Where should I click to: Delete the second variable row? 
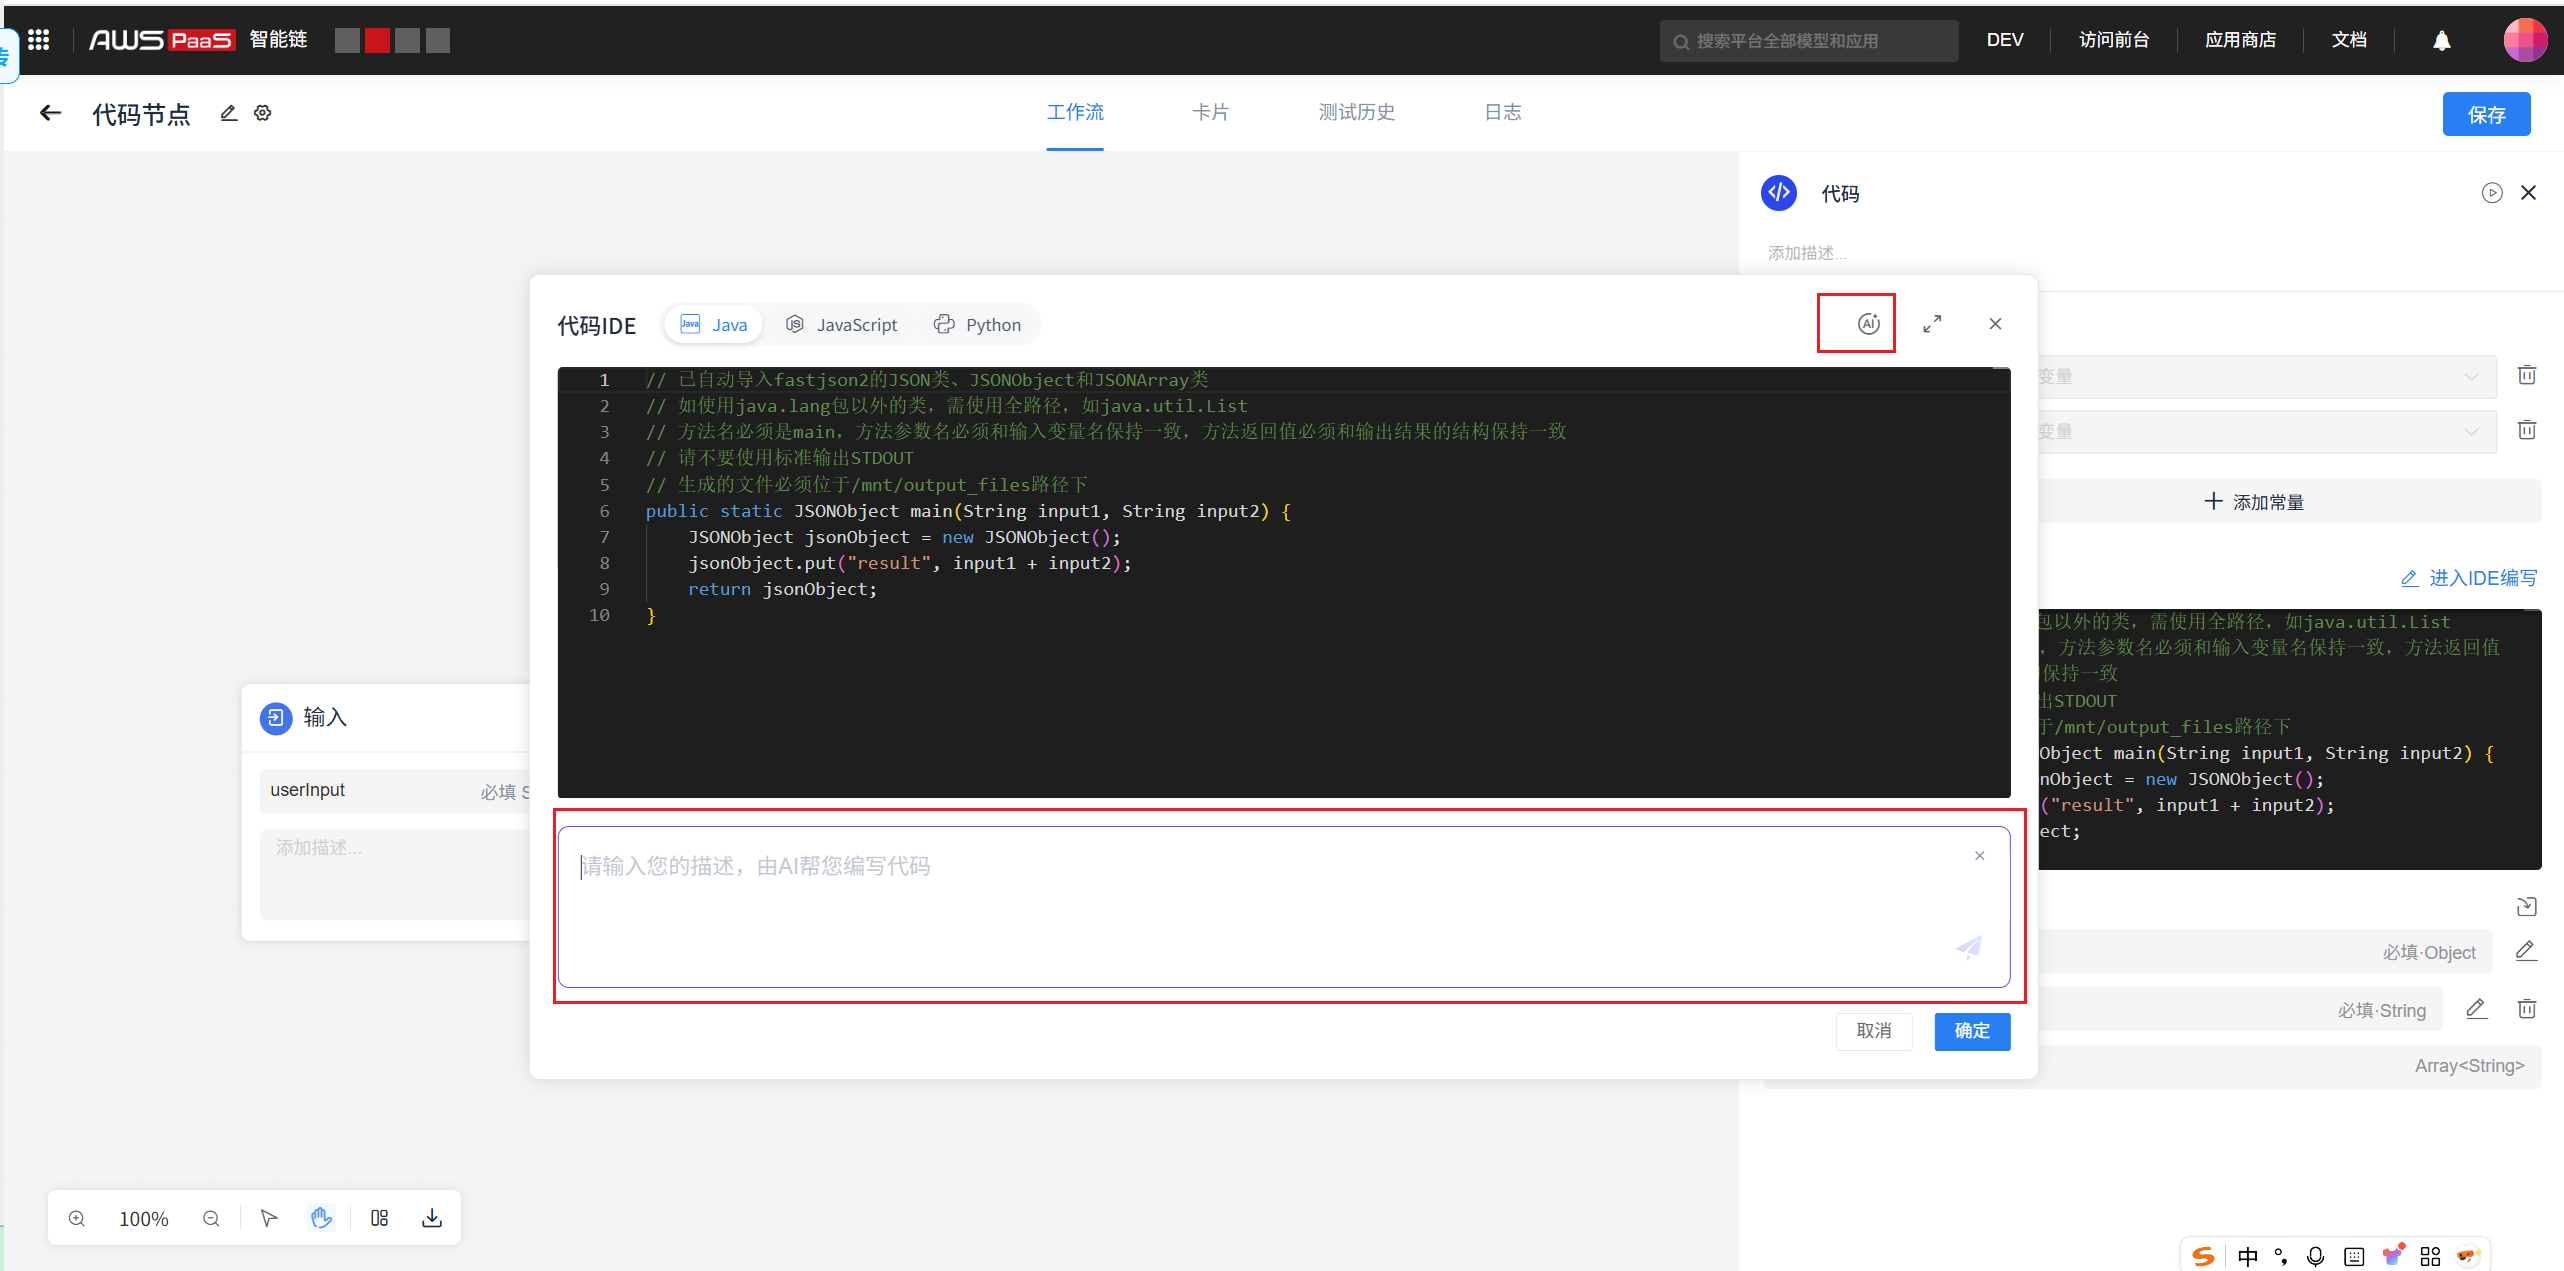click(2526, 430)
